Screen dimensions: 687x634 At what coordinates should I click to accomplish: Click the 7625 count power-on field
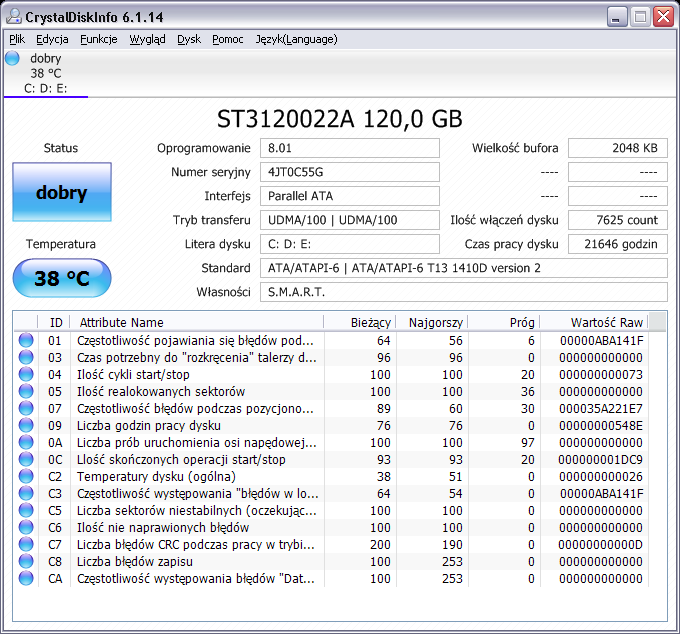click(618, 220)
